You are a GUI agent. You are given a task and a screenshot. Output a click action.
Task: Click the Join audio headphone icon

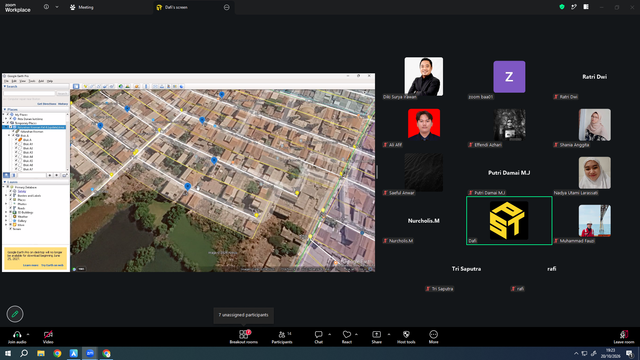17,334
